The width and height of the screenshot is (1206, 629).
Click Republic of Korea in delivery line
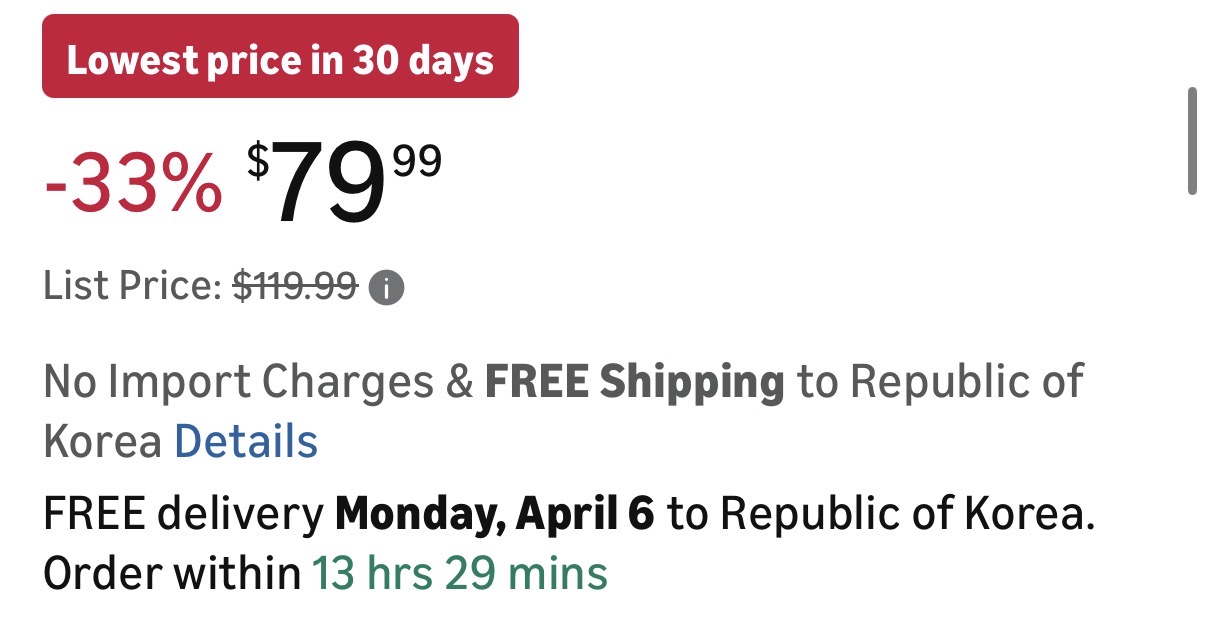[x=902, y=515]
